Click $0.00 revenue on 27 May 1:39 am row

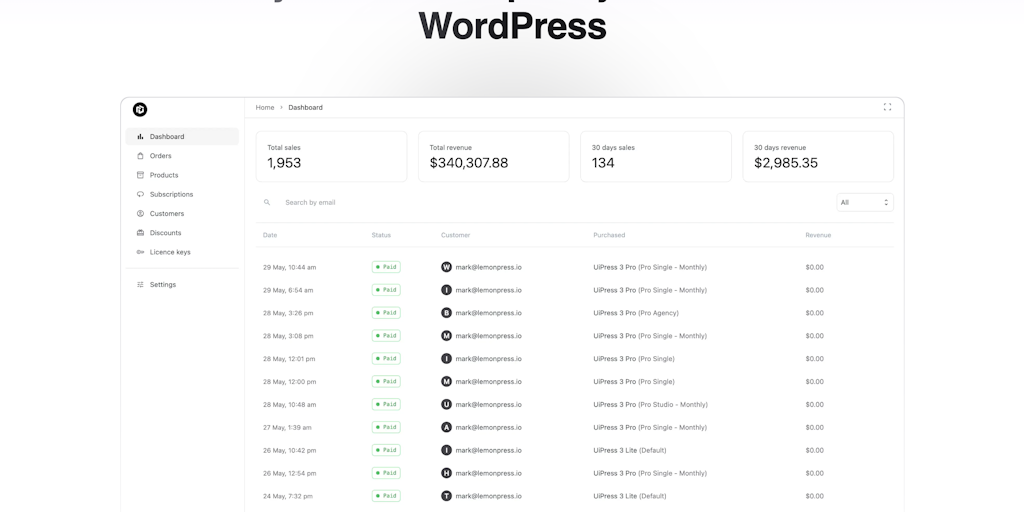pyautogui.click(x=814, y=427)
